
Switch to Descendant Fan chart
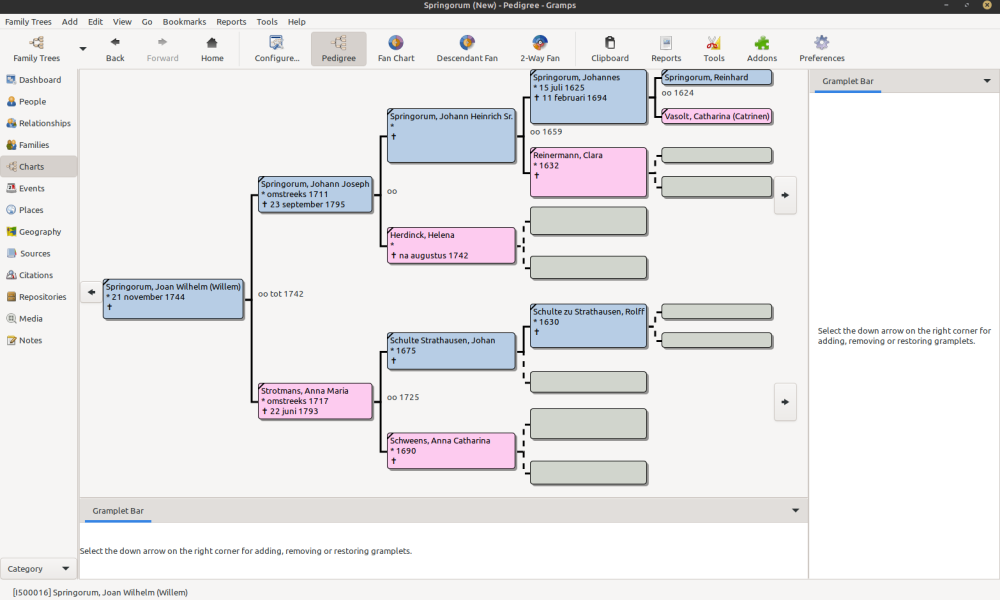point(466,48)
